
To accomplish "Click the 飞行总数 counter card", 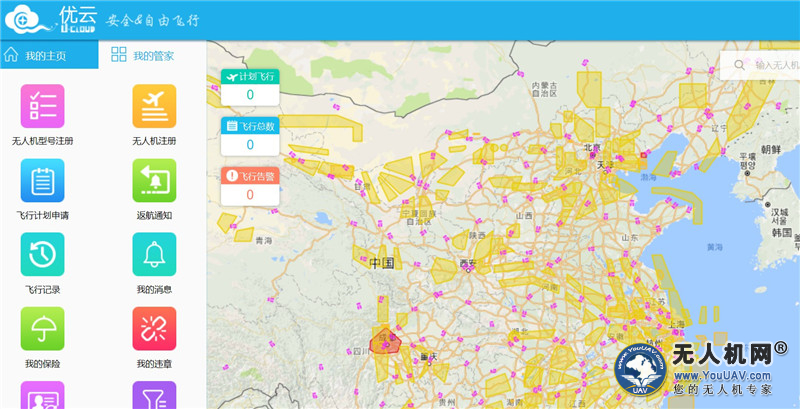I will tap(249, 135).
